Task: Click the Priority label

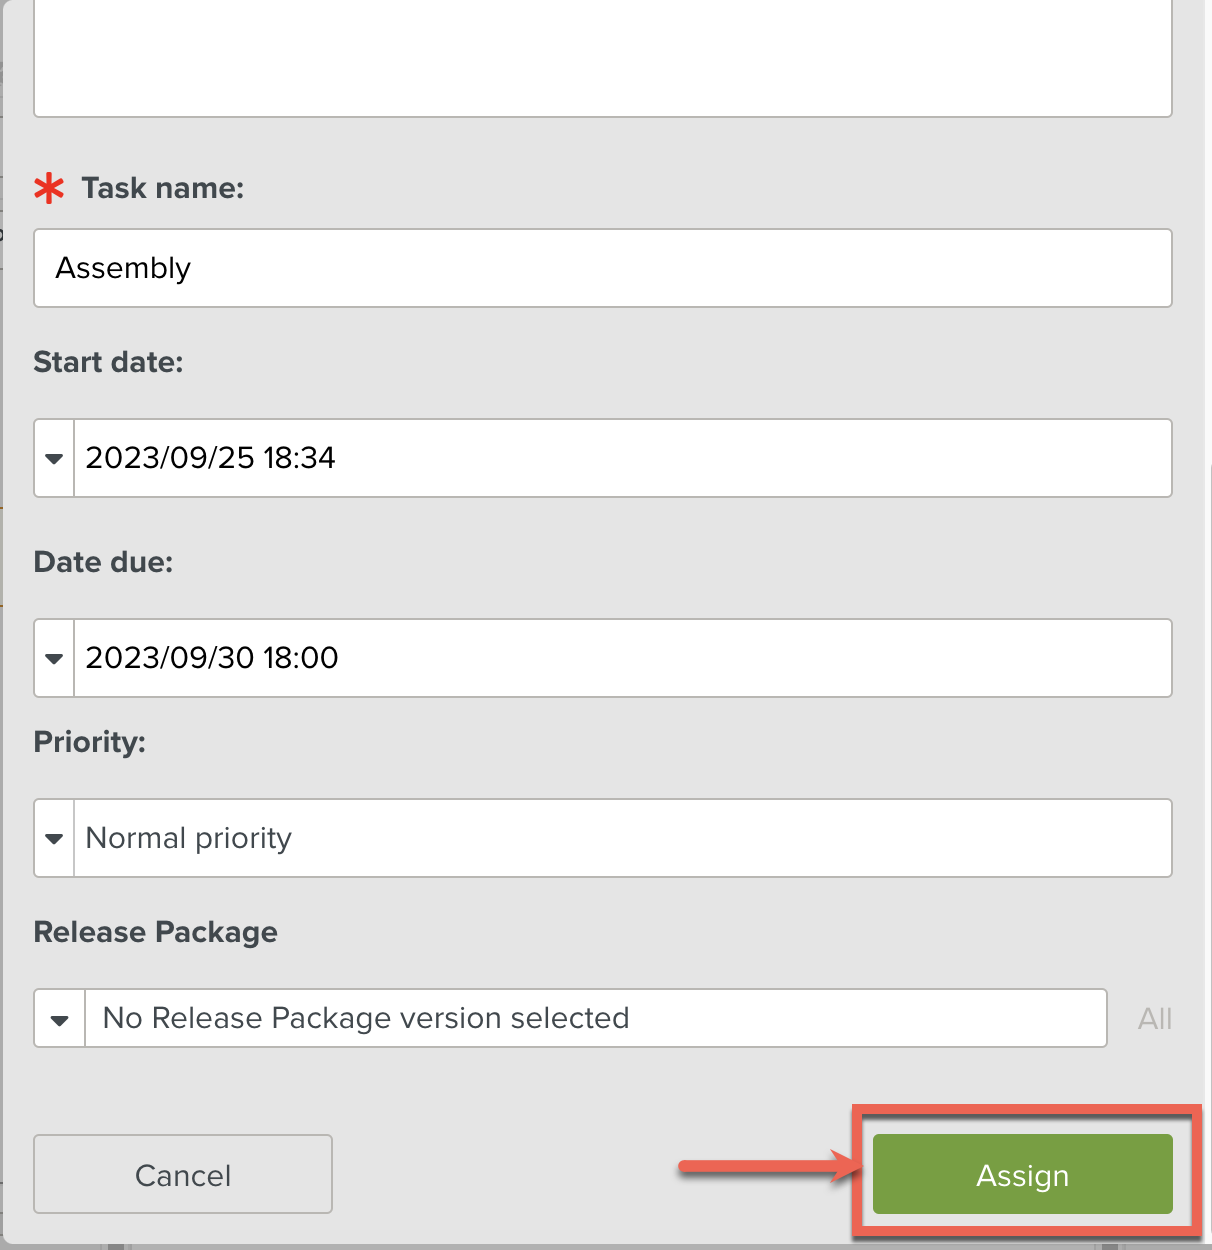Action: [90, 742]
